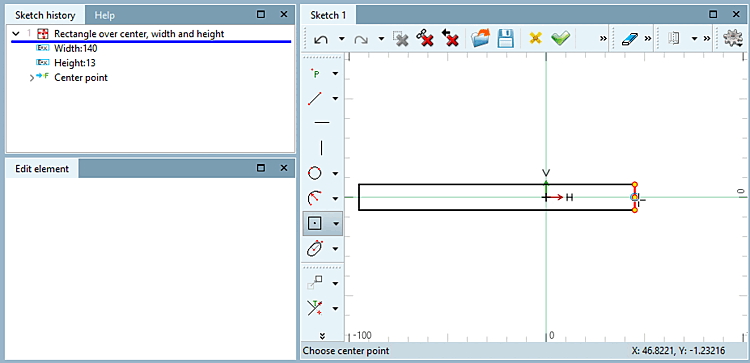Click the 'Choose center point' status text
This screenshot has height=363, width=750.
(x=346, y=351)
